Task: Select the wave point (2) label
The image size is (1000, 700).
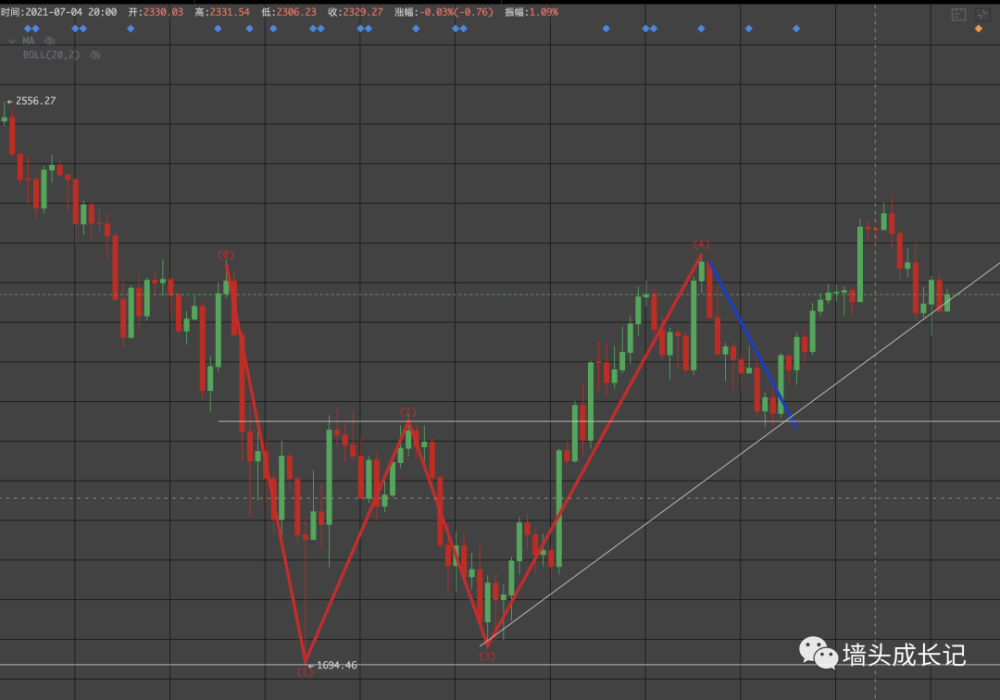Action: point(408,412)
